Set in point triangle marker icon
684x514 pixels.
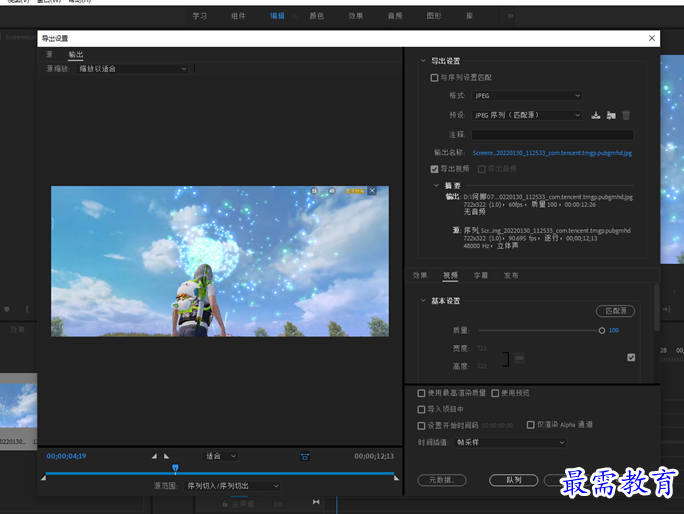pyautogui.click(x=154, y=456)
